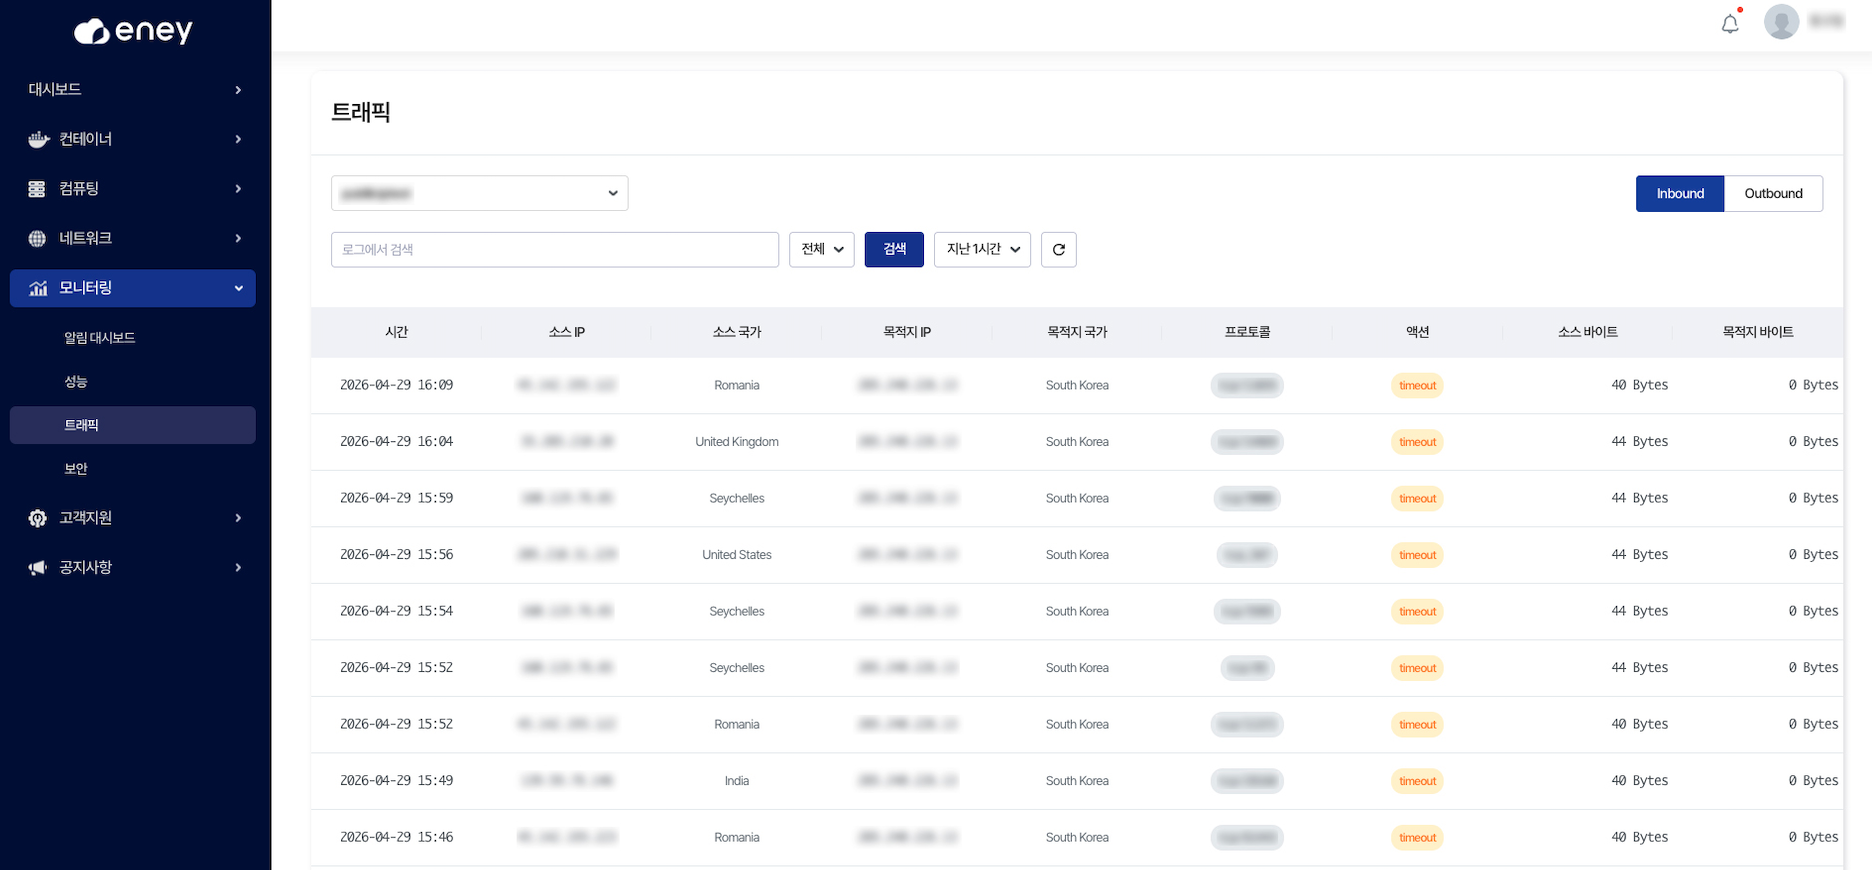Click the United States source country cell
This screenshot has height=870, width=1872.
pos(737,555)
